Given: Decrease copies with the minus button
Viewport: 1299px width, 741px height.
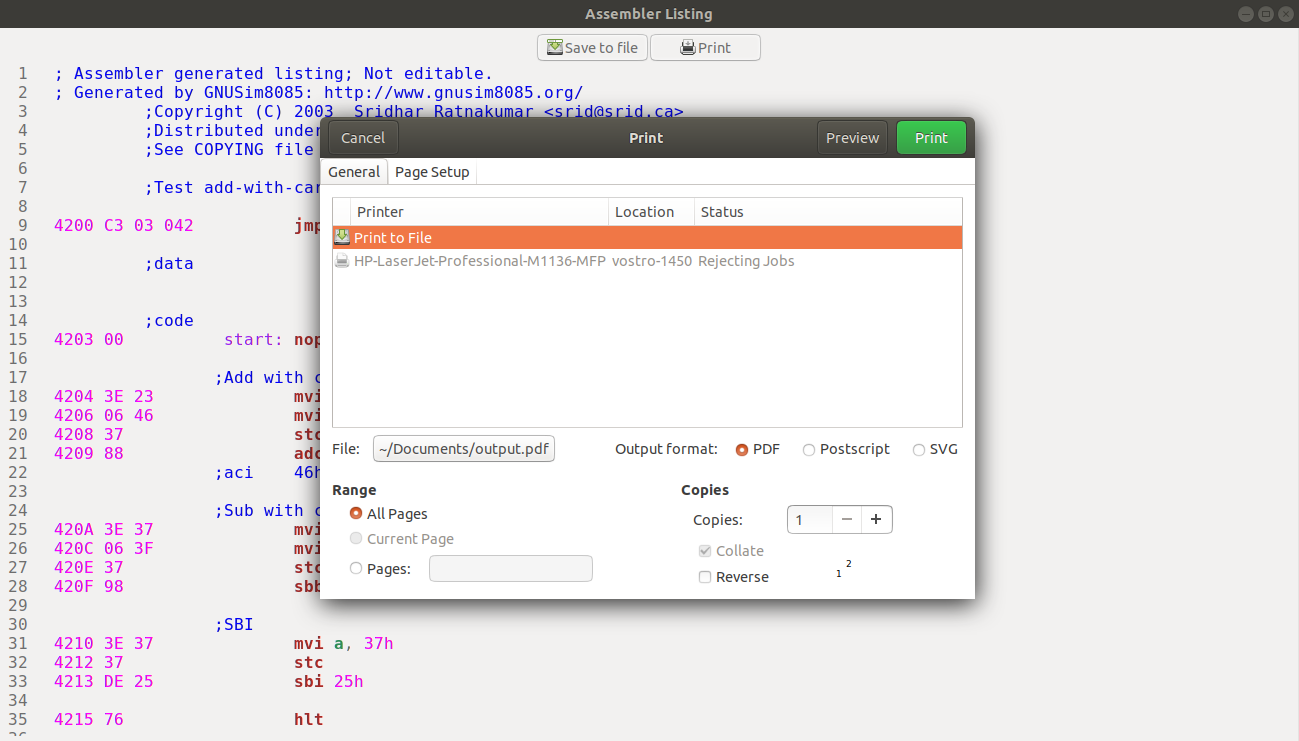Looking at the screenshot, I should [846, 520].
